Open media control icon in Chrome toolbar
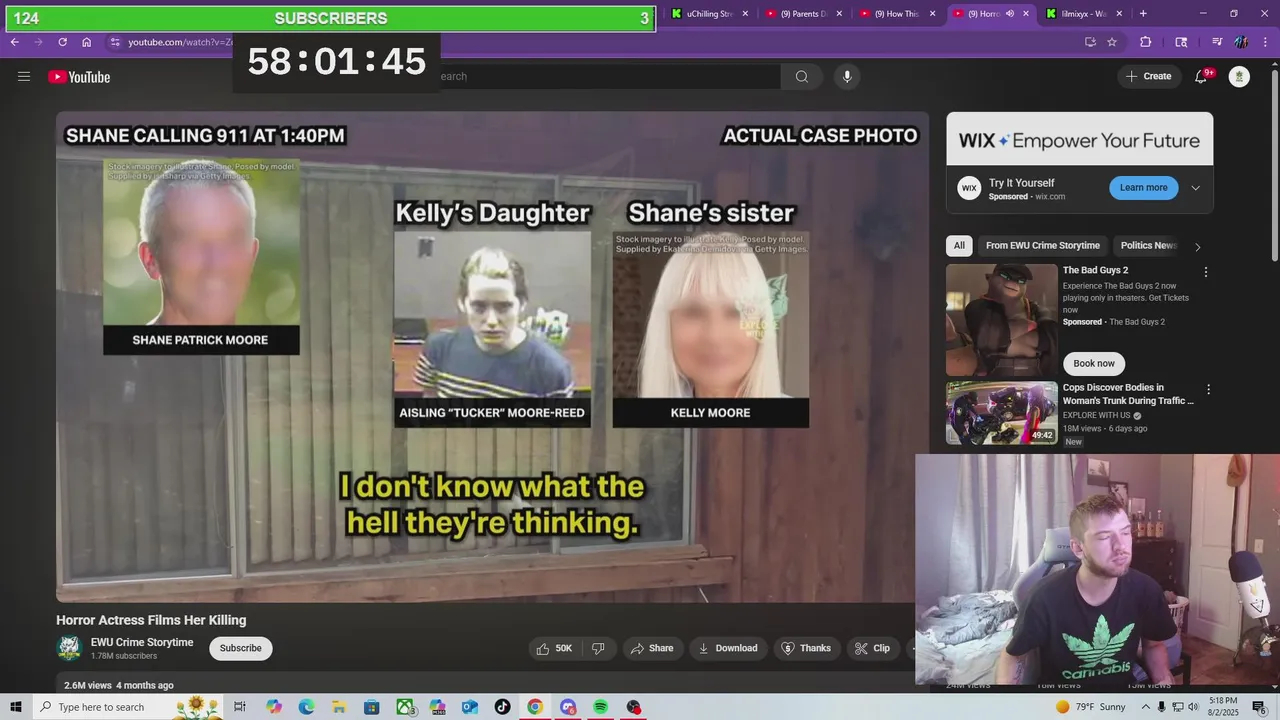The width and height of the screenshot is (1280, 720). (x=1216, y=42)
